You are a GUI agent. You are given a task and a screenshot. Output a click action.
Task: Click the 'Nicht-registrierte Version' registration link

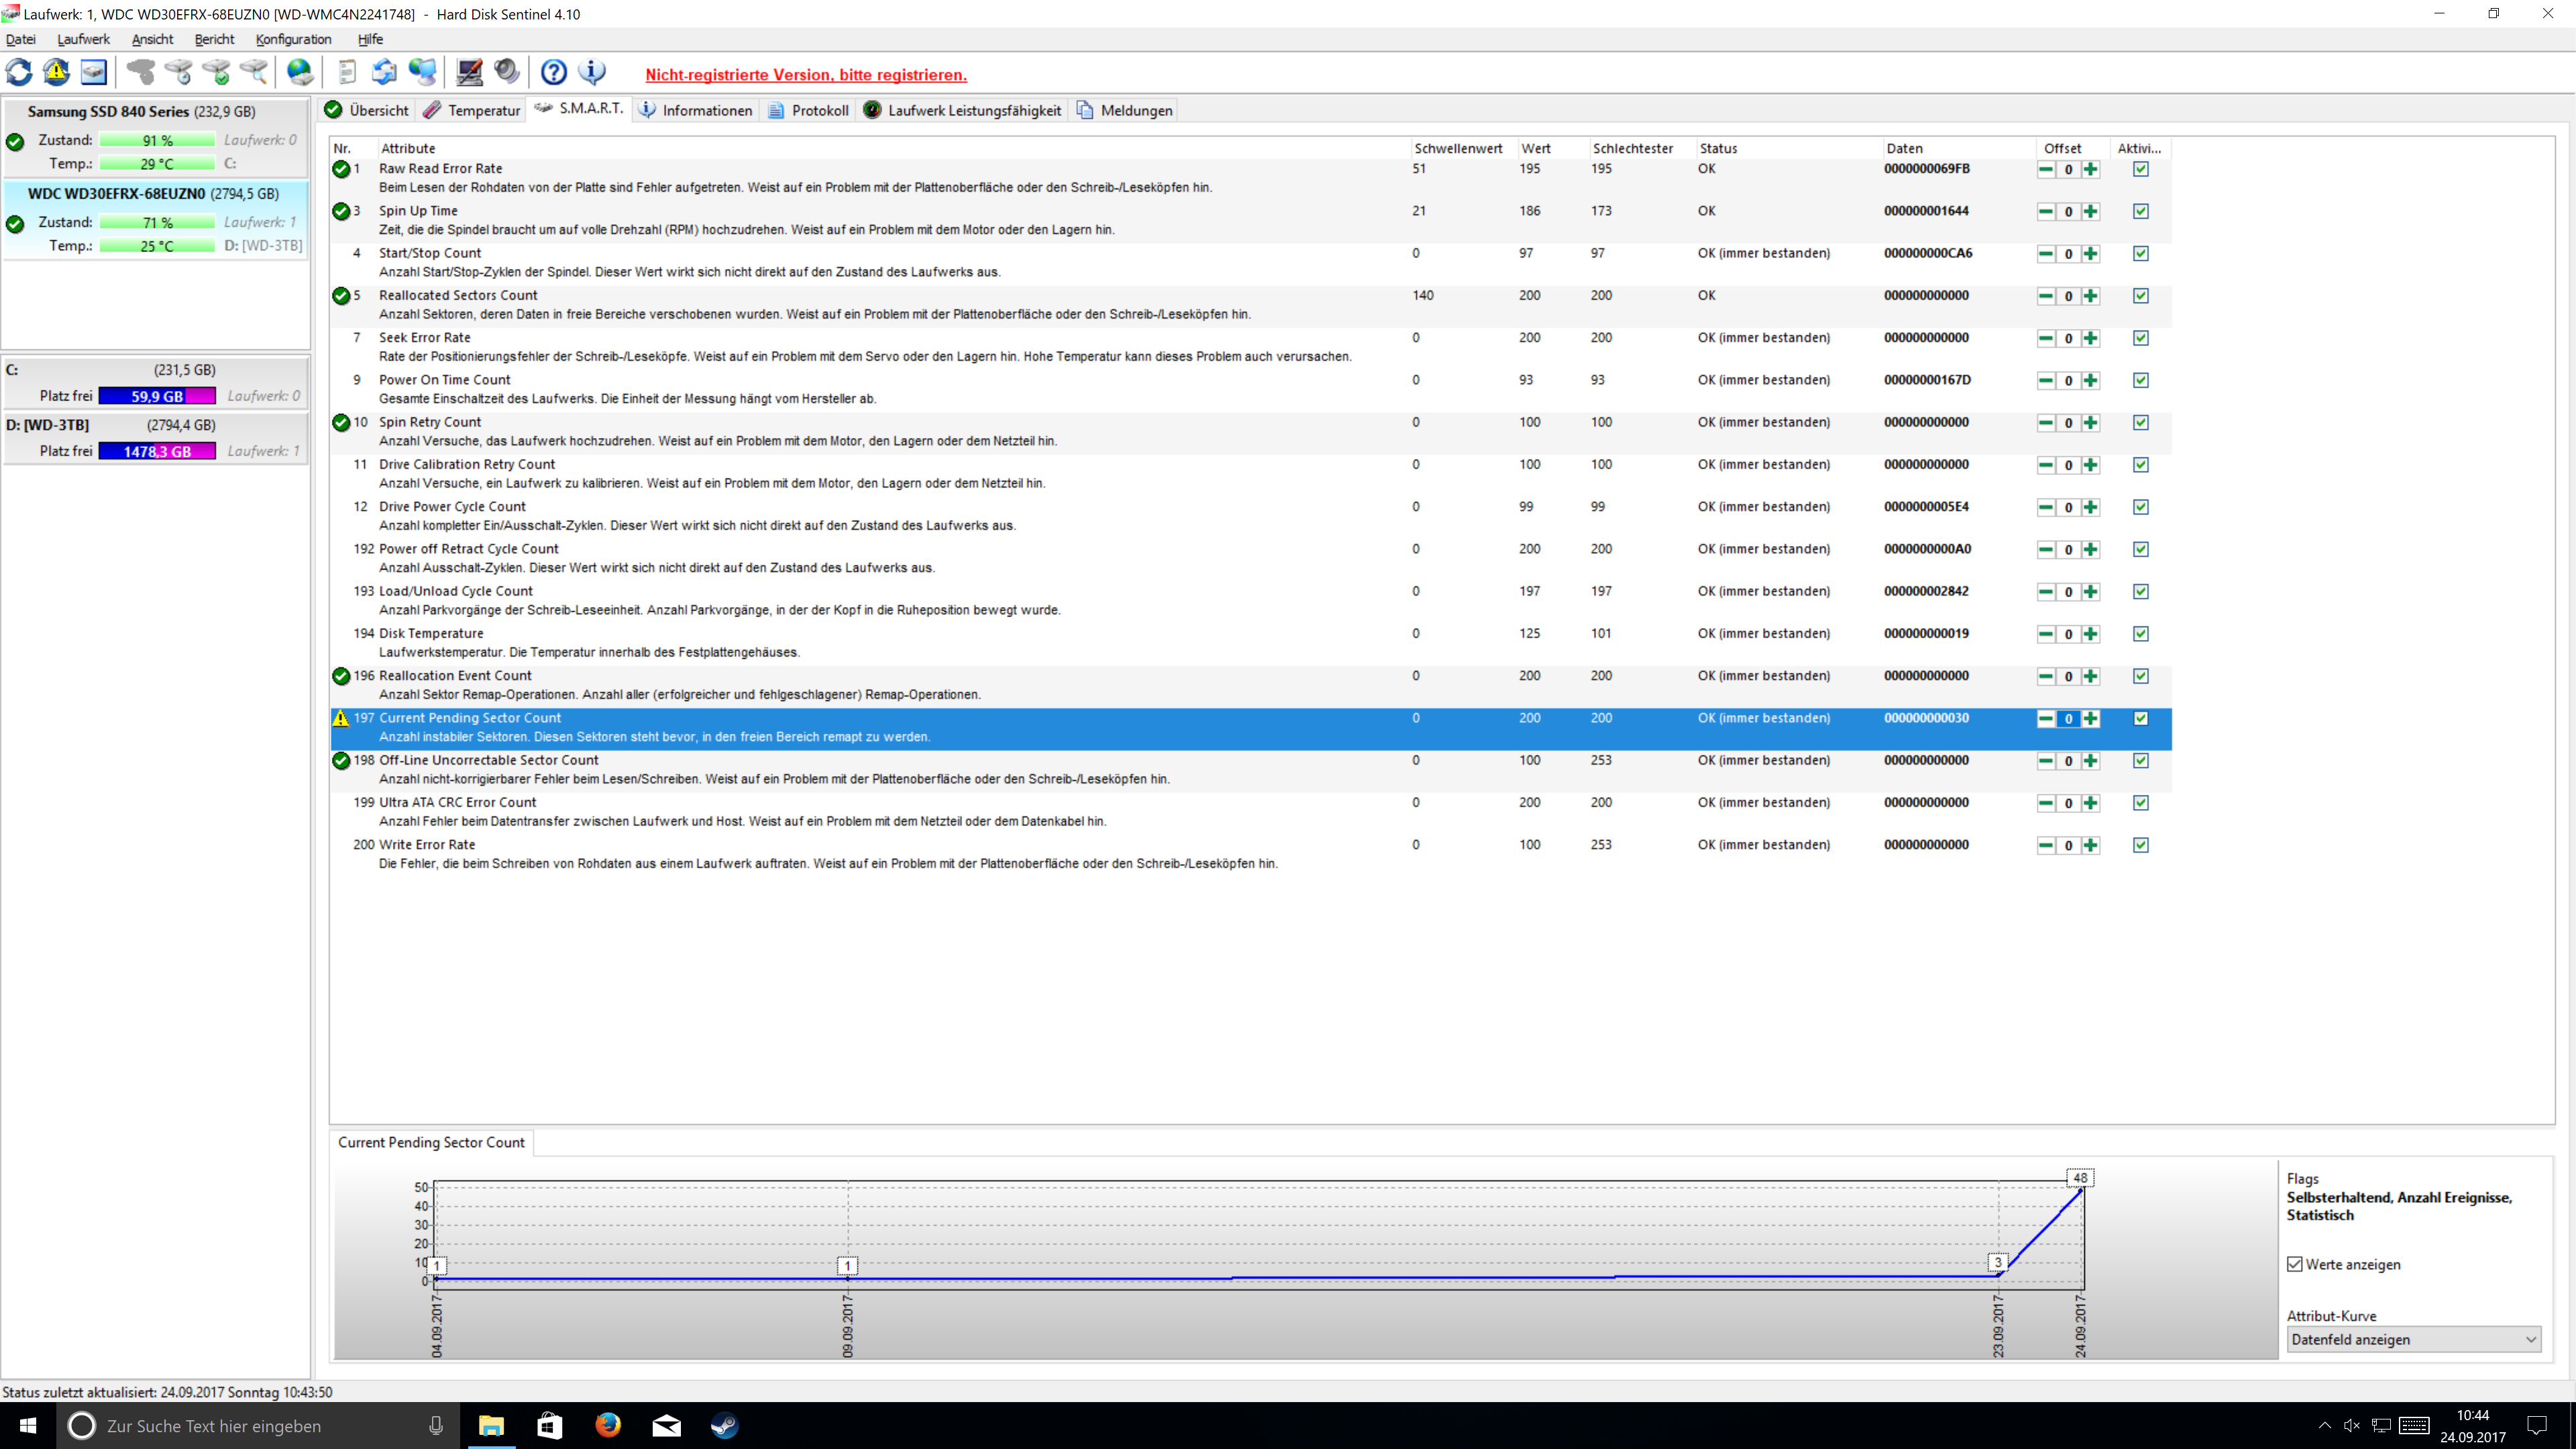click(x=805, y=75)
